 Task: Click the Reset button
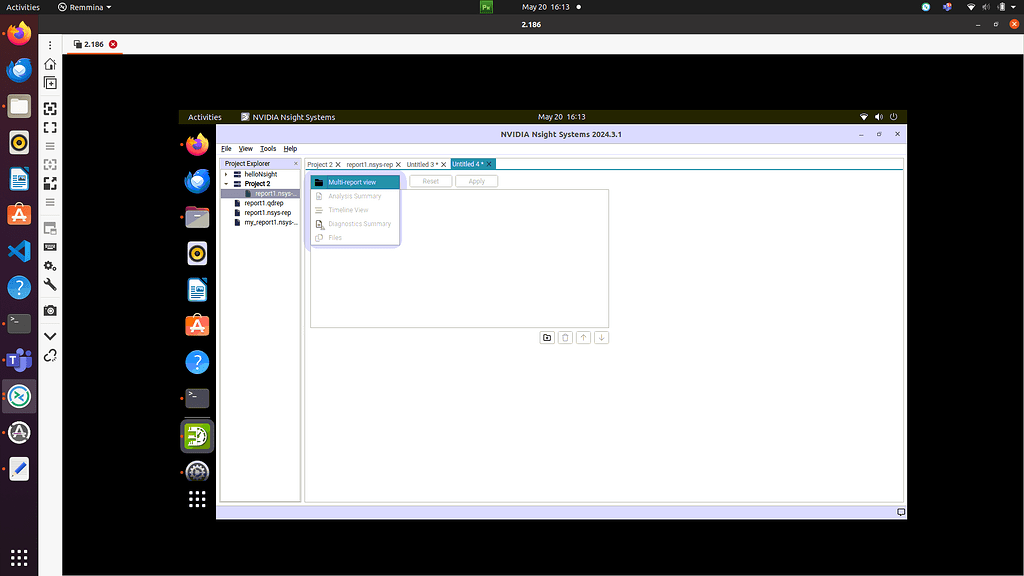coord(430,181)
